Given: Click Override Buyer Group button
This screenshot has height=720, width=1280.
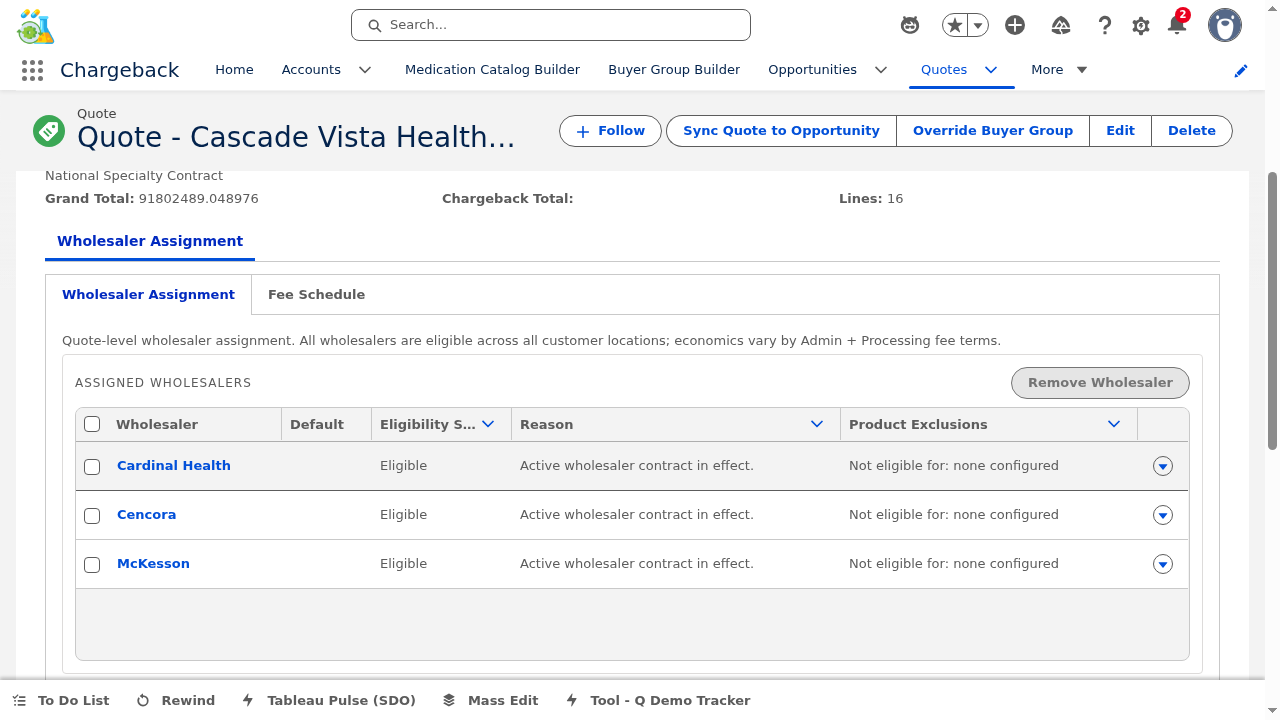Looking at the screenshot, I should click(x=993, y=131).
